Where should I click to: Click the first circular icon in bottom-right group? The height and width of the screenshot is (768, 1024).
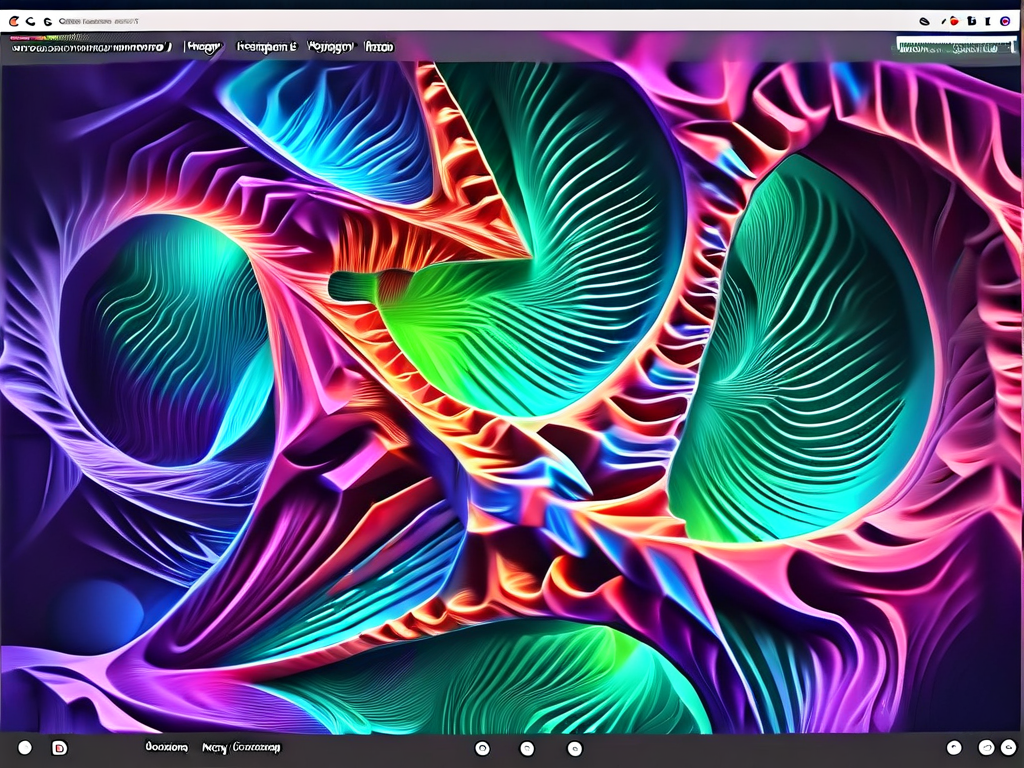(x=954, y=747)
